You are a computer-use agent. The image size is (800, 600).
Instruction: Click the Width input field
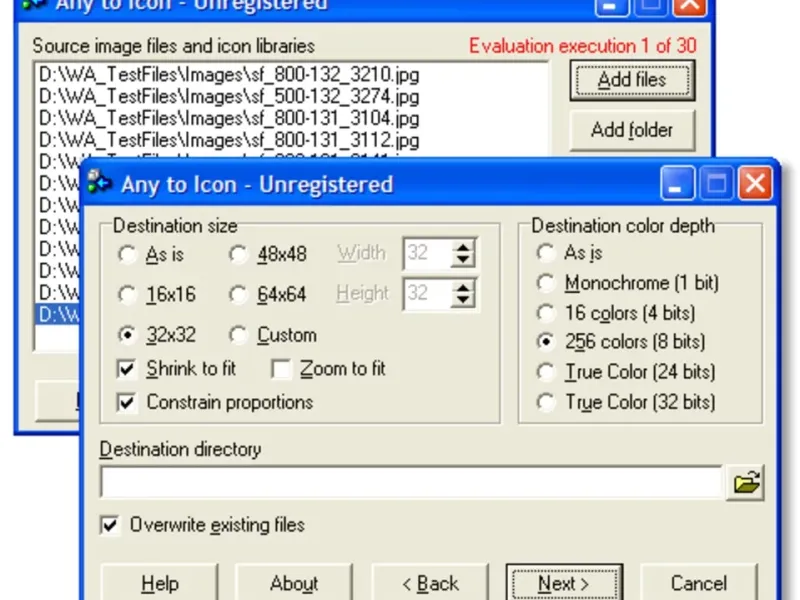428,253
